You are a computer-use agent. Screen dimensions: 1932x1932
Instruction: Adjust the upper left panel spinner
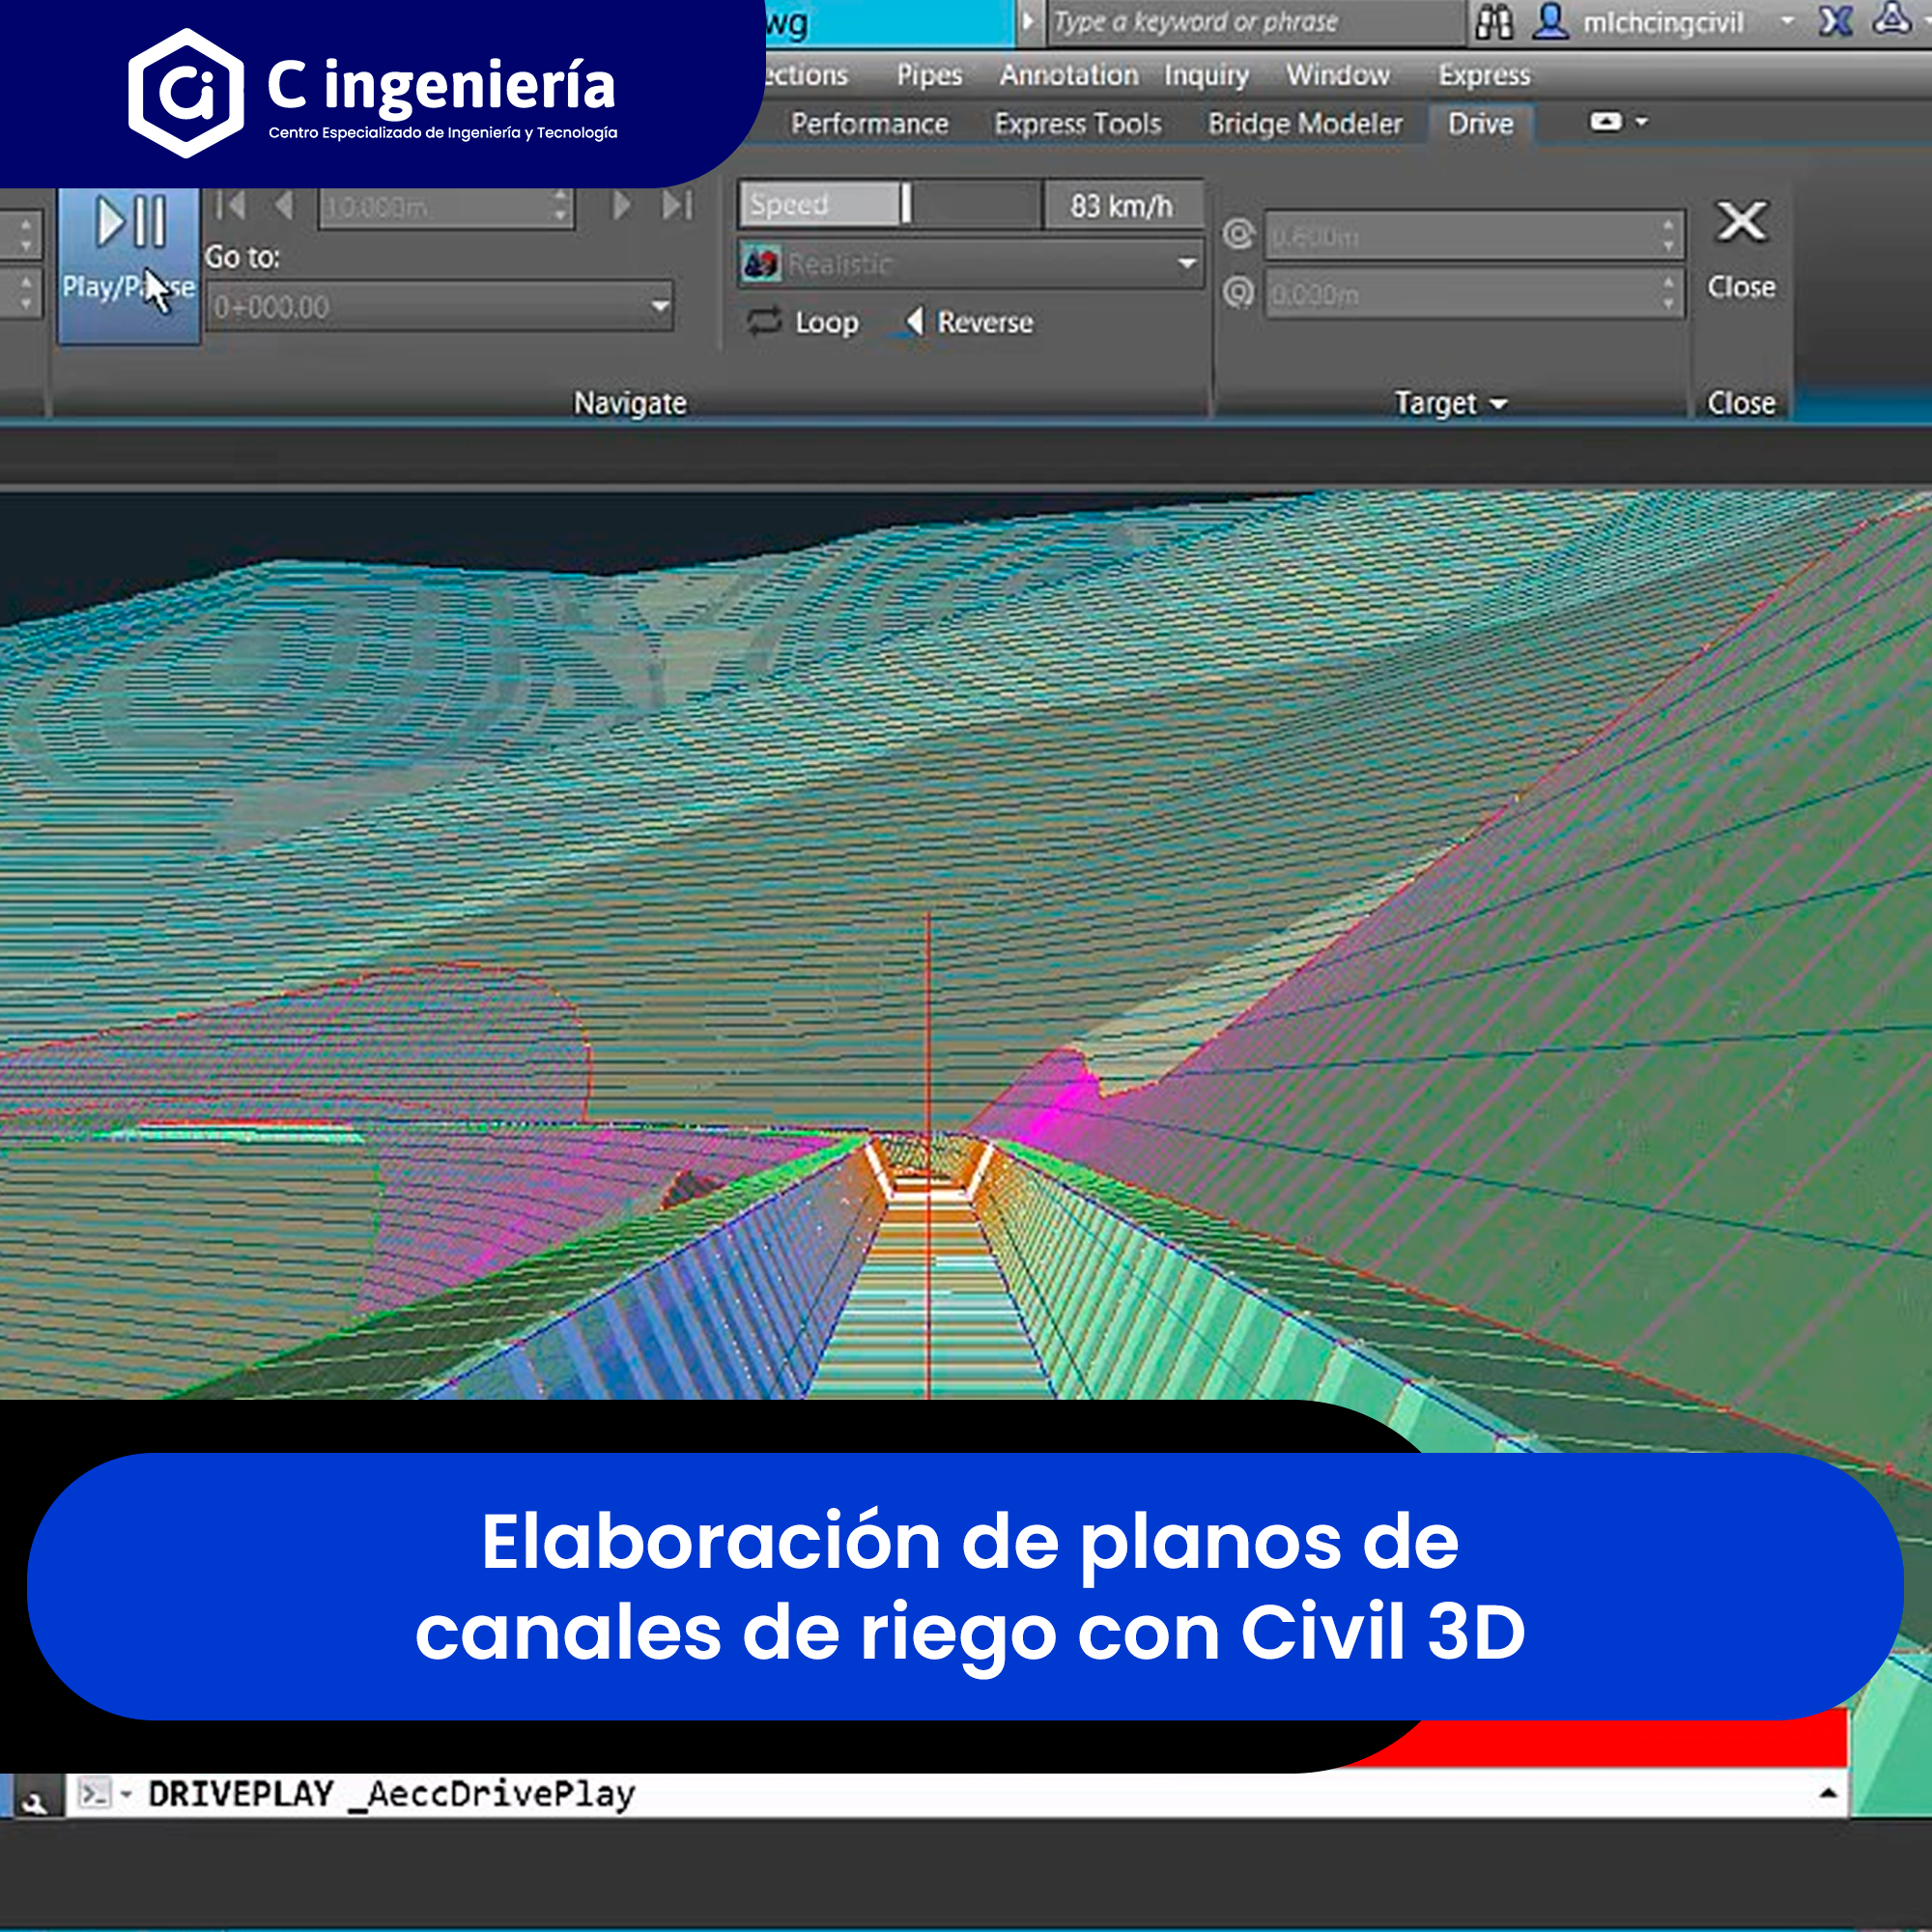point(24,236)
